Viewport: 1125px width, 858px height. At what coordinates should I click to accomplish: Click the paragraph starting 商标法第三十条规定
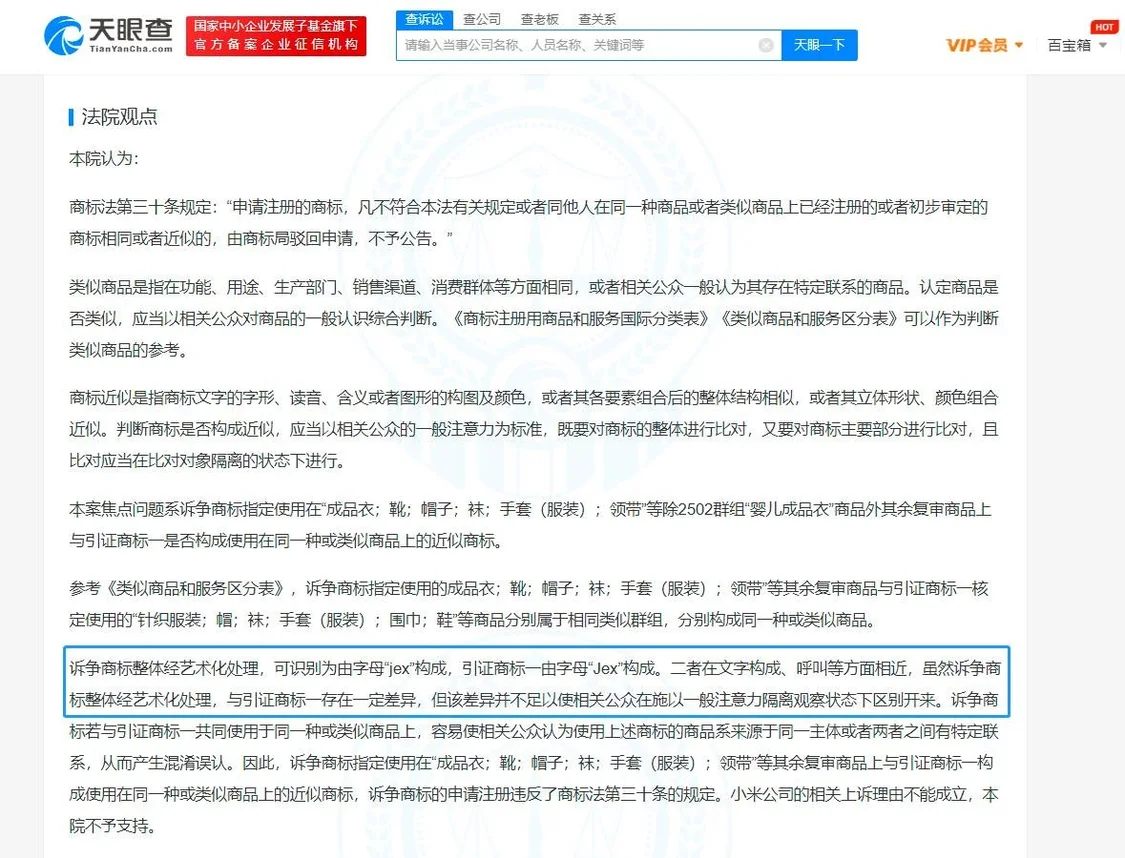click(x=529, y=222)
